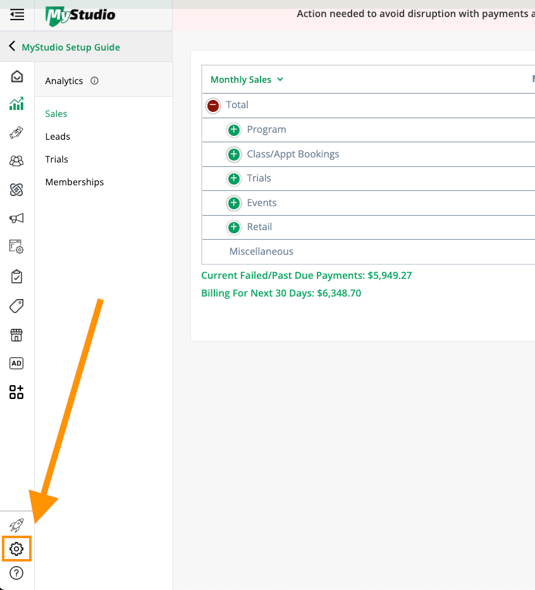
Task: Select Leads in Analytics menu
Action: click(x=58, y=137)
